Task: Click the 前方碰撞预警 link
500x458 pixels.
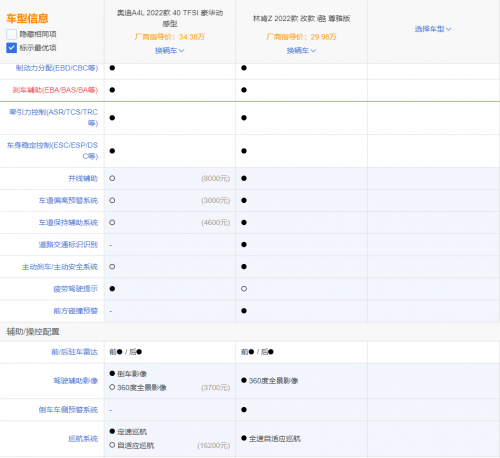Action: pyautogui.click(x=76, y=311)
